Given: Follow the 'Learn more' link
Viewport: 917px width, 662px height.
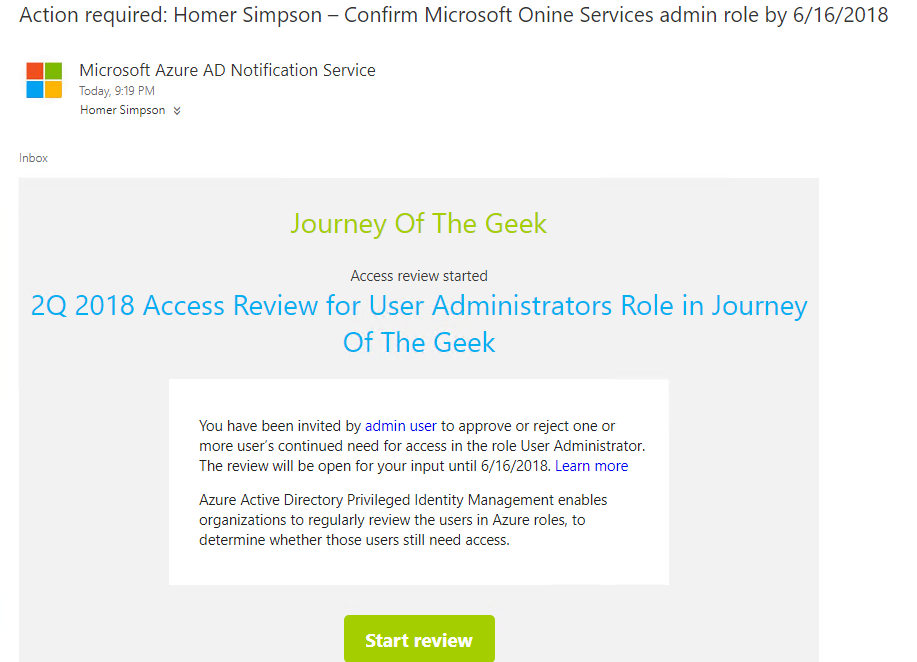Looking at the screenshot, I should pos(592,466).
